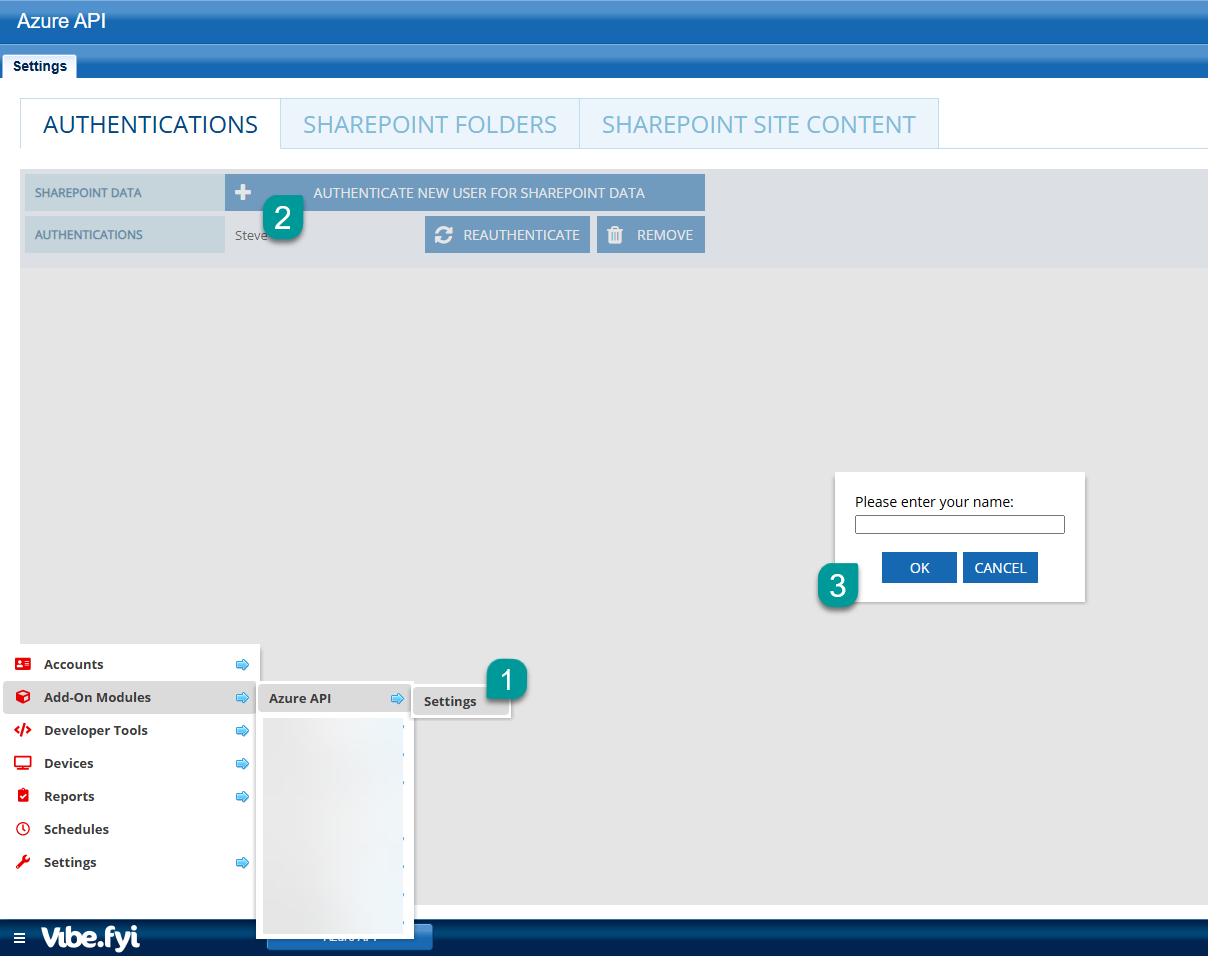The height and width of the screenshot is (956, 1208).
Task: Expand the Azure API submenu arrow
Action: (x=397, y=698)
